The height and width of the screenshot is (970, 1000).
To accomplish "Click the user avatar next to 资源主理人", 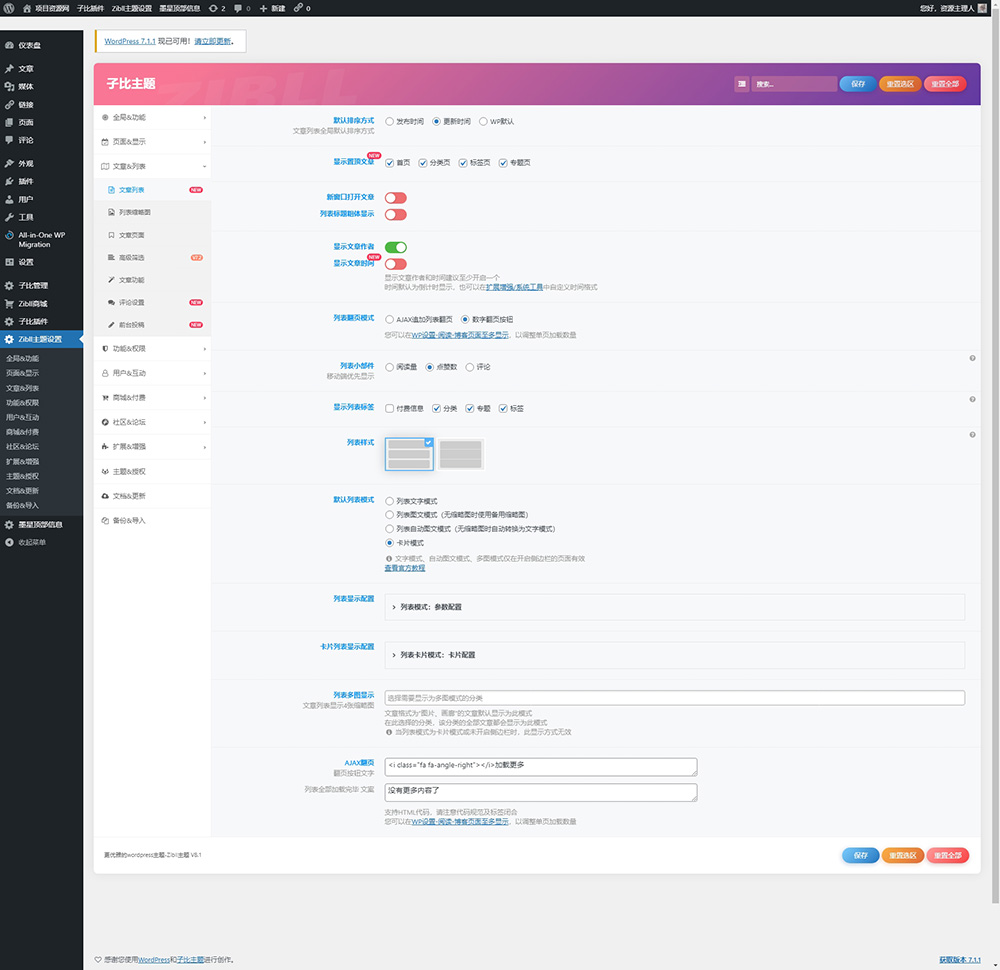I will tap(982, 8).
